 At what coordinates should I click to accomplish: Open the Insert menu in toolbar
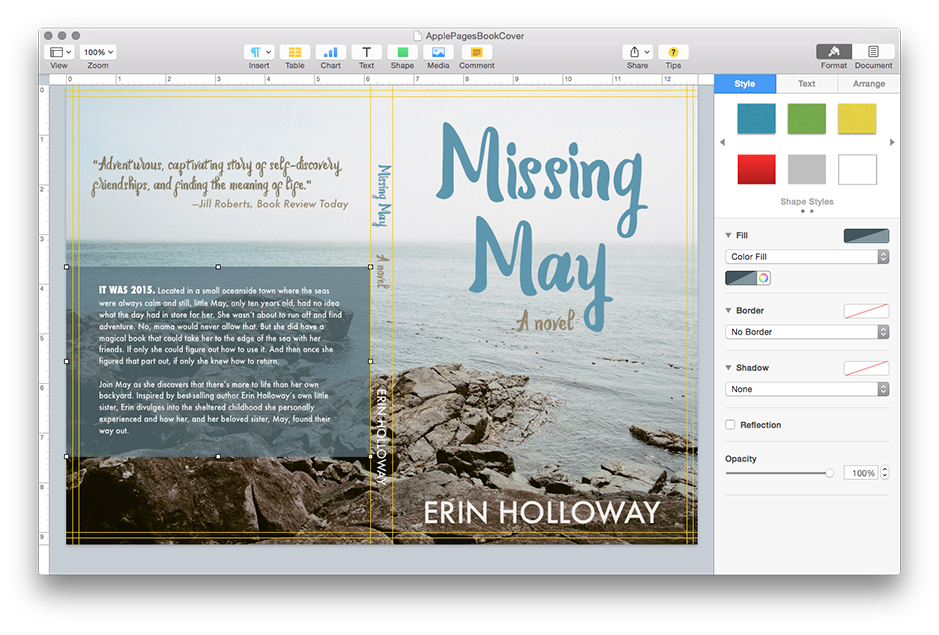click(258, 52)
